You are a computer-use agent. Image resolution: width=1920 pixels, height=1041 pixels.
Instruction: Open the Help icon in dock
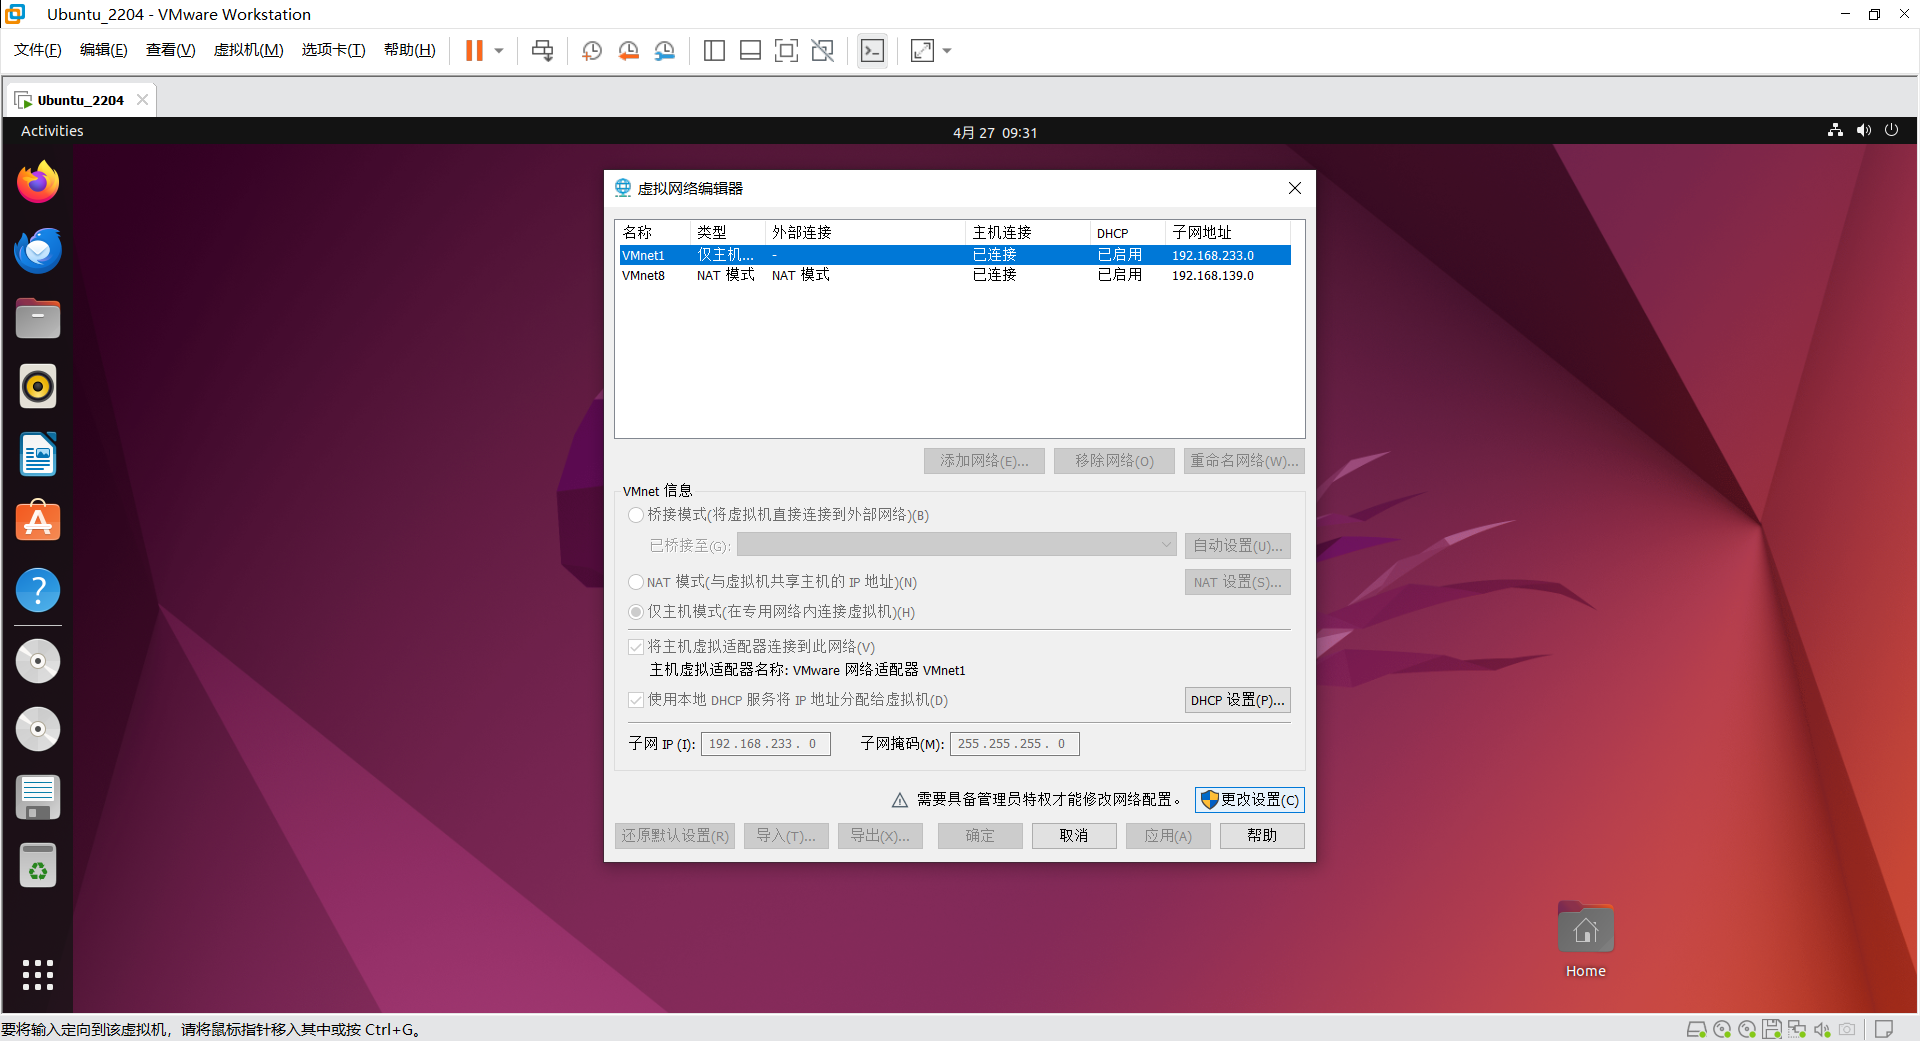pos(38,590)
